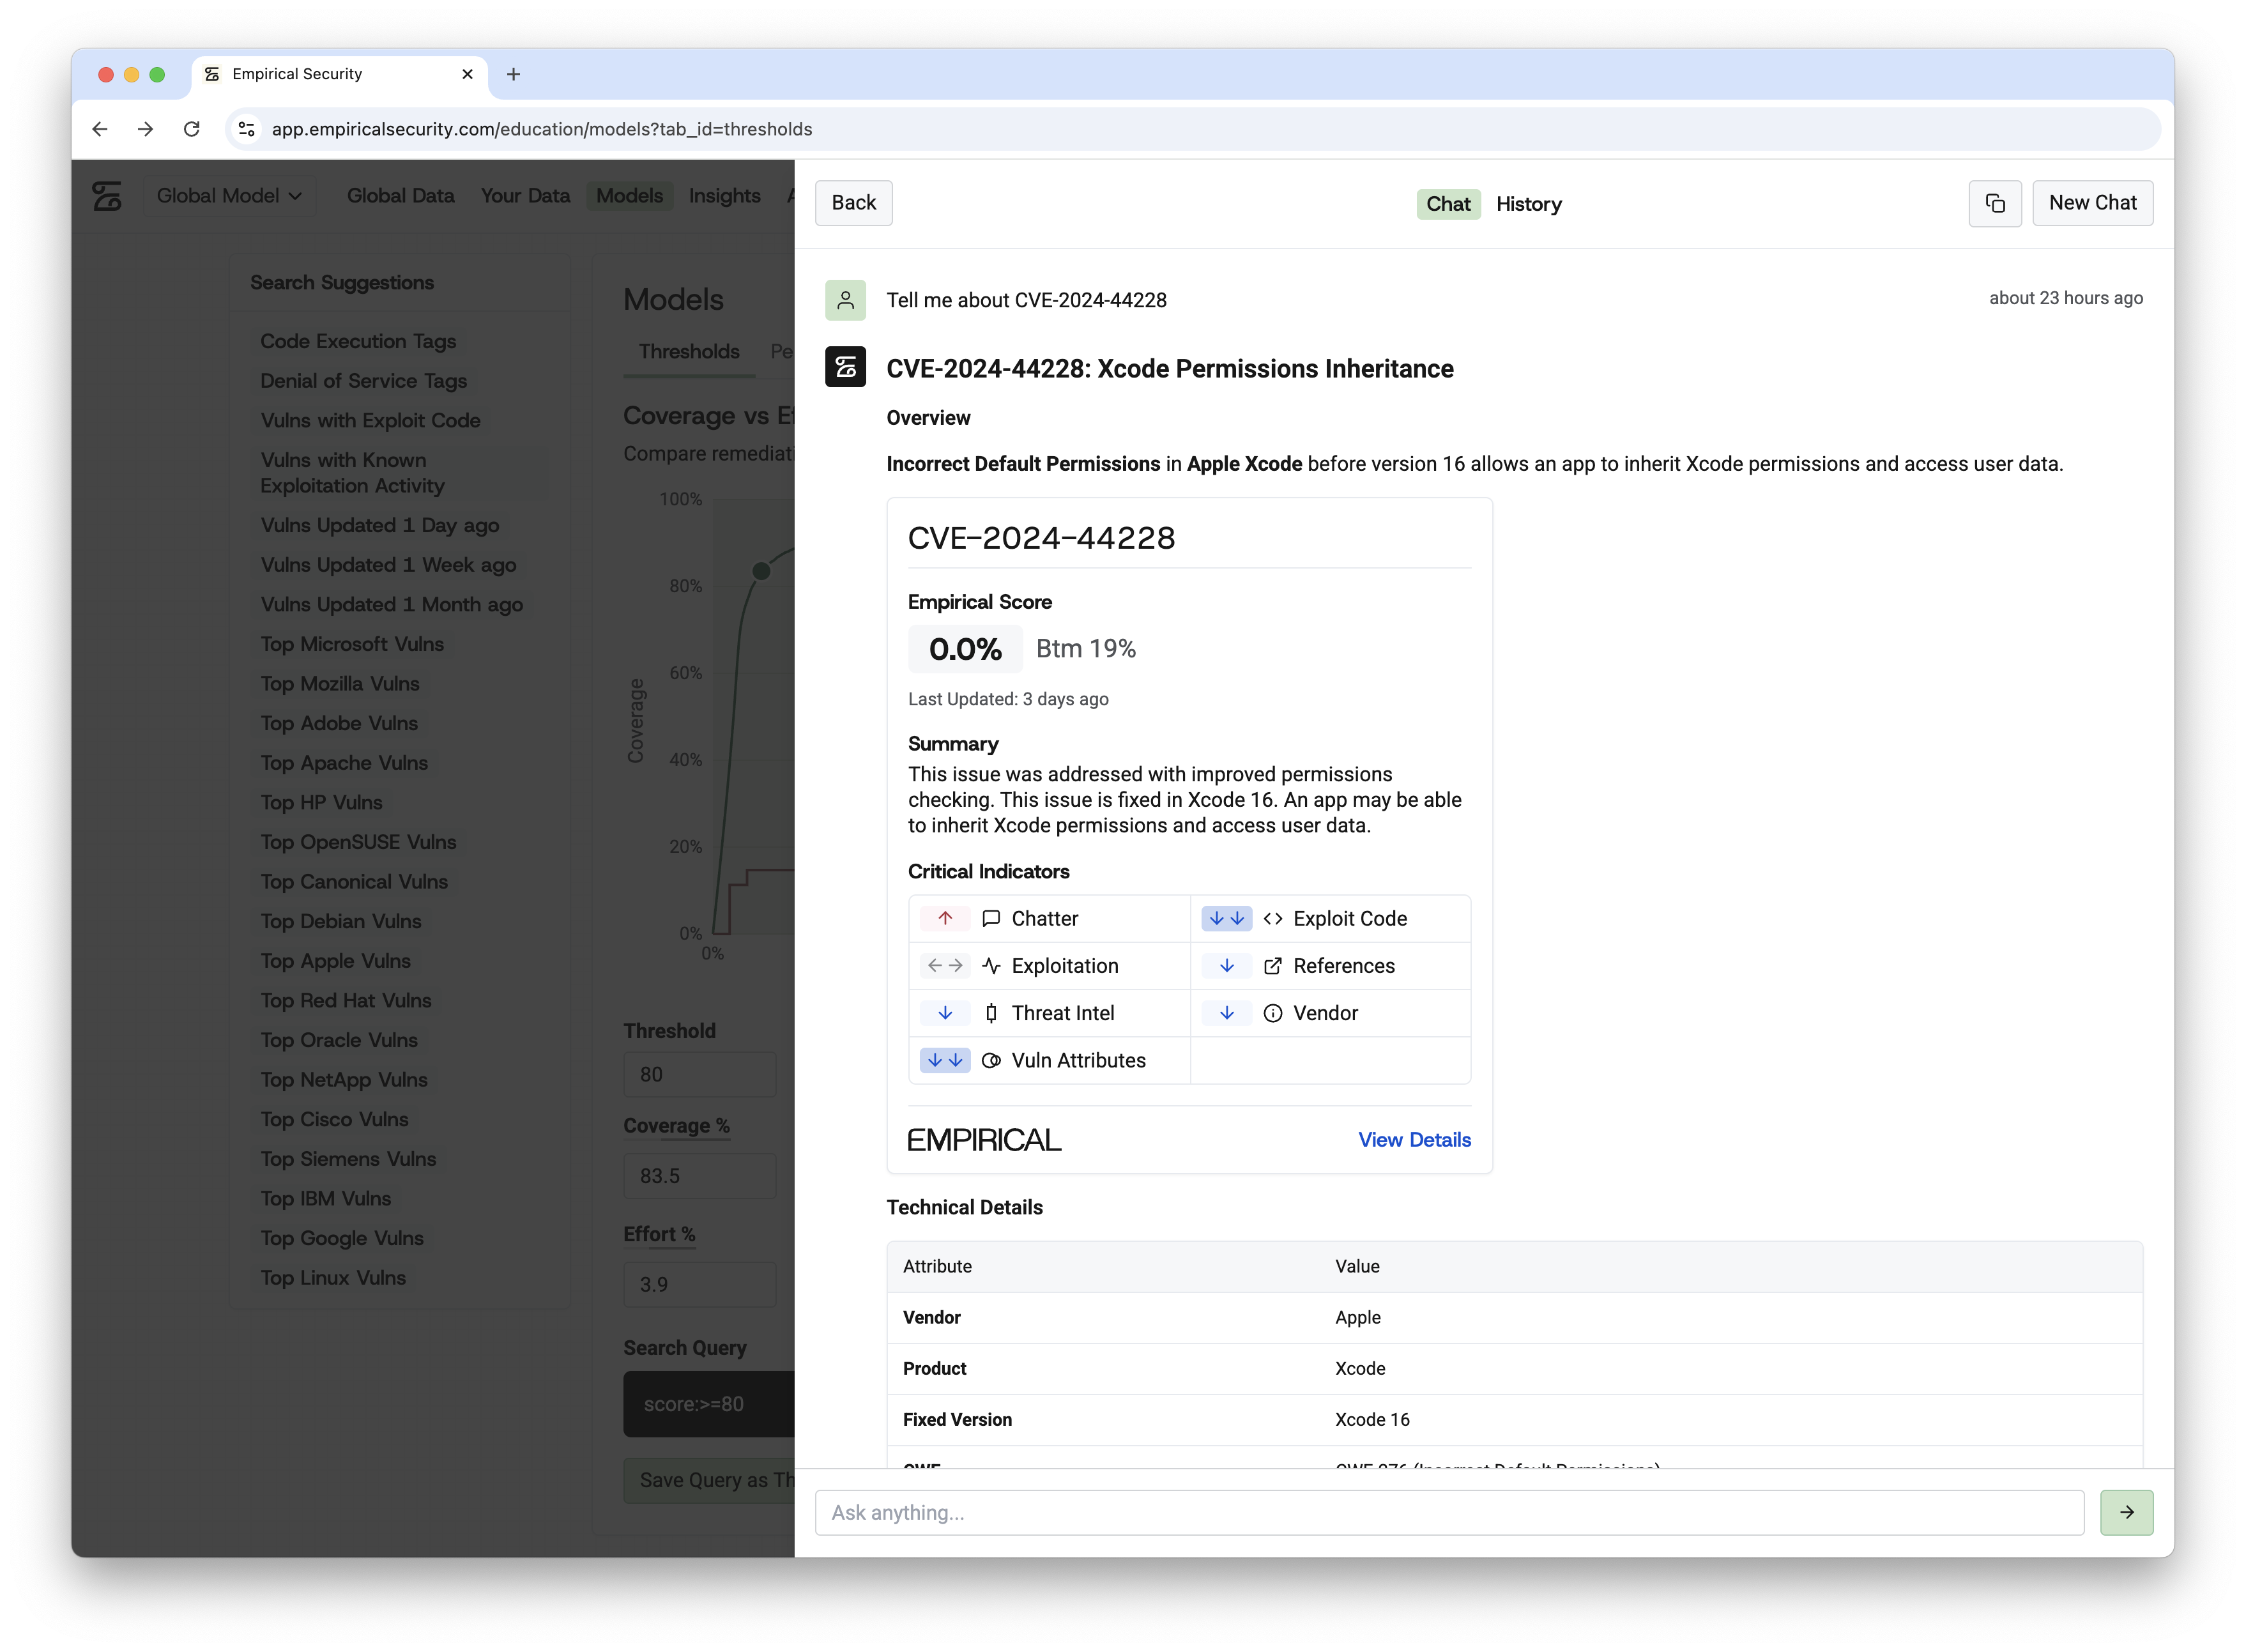Click the Exploitation left-right arrows icon
Image resolution: width=2246 pixels, height=1652 pixels.
tap(944, 965)
